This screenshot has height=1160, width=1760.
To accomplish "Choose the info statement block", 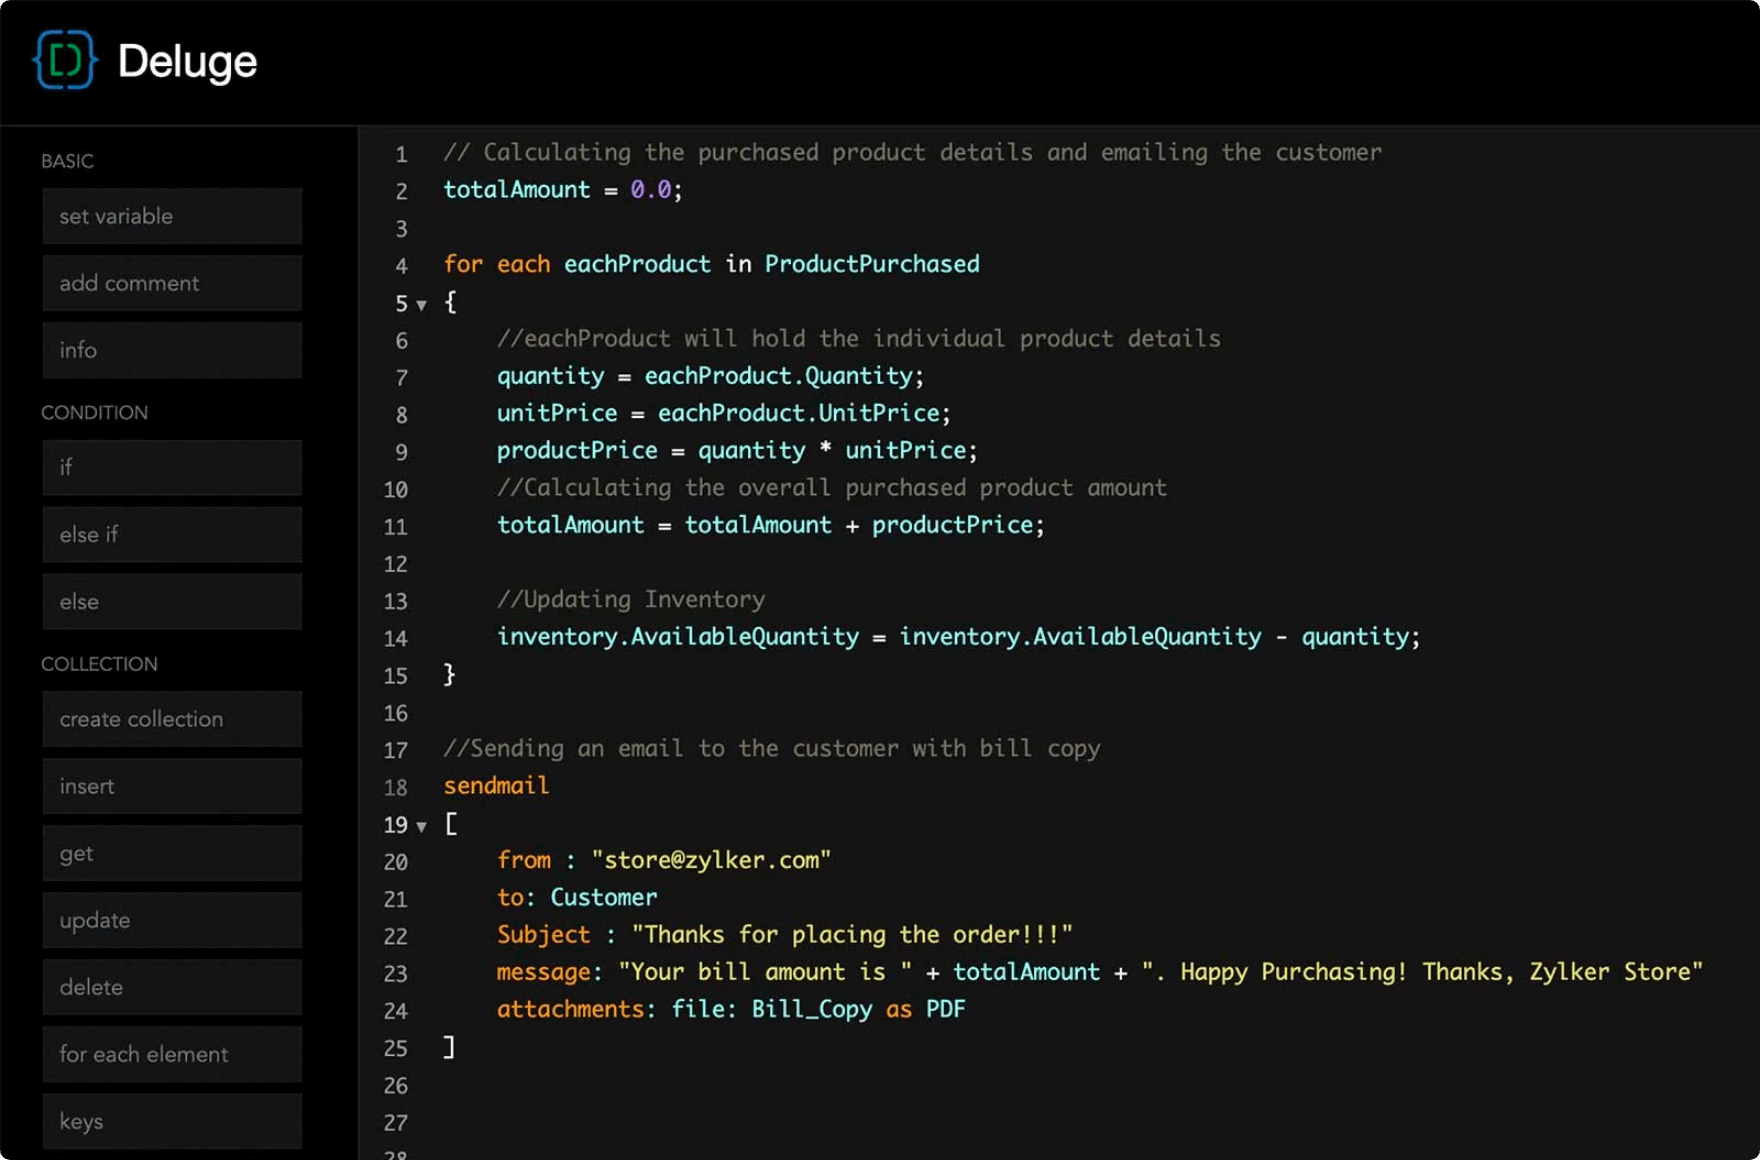I will pyautogui.click(x=172, y=350).
